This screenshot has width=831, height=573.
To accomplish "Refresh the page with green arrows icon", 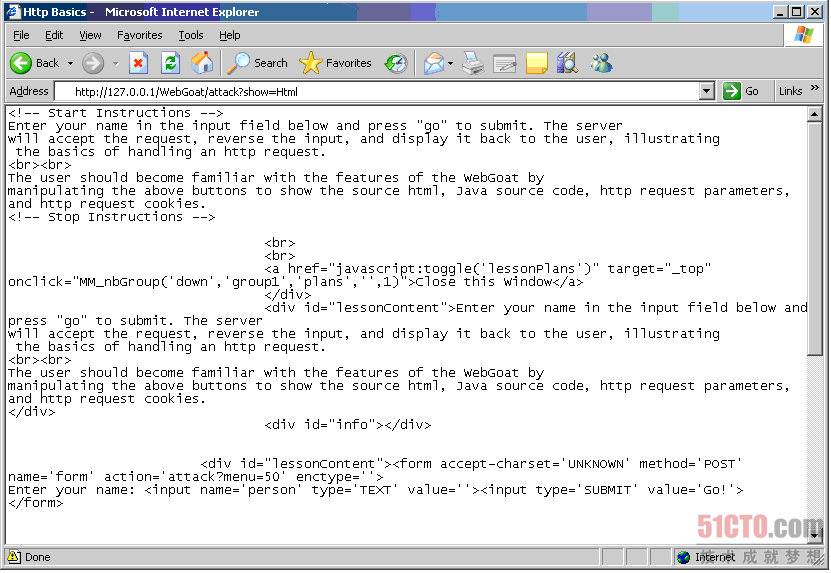I will click(x=170, y=63).
